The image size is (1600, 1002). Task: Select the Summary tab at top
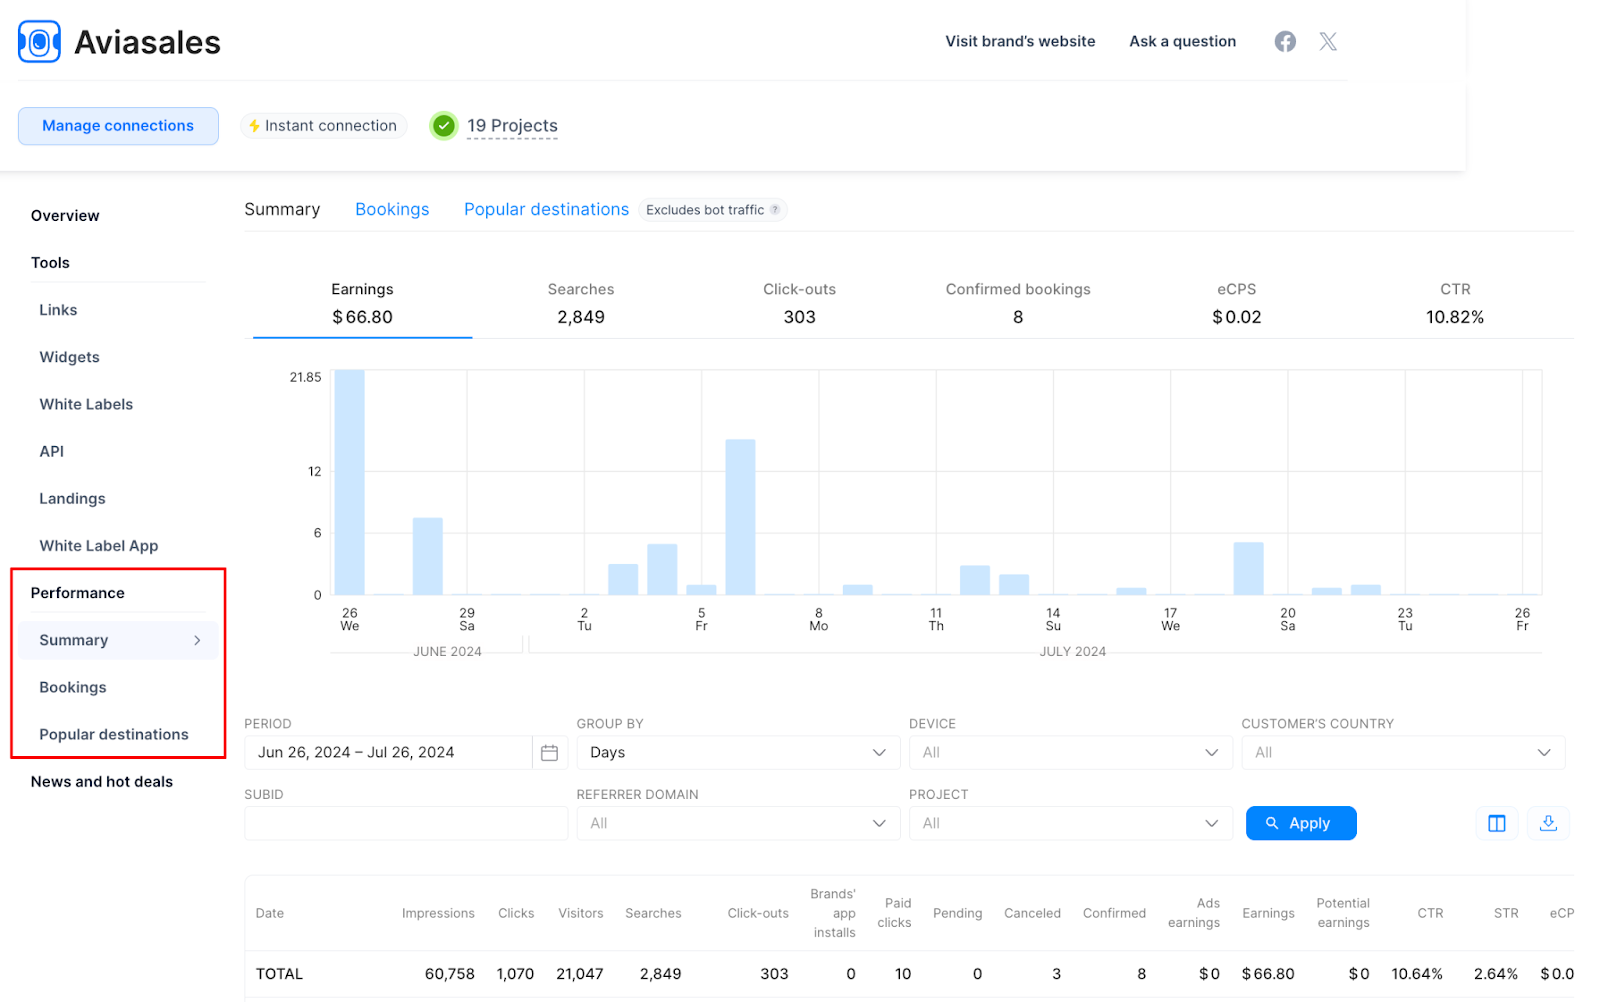282,209
